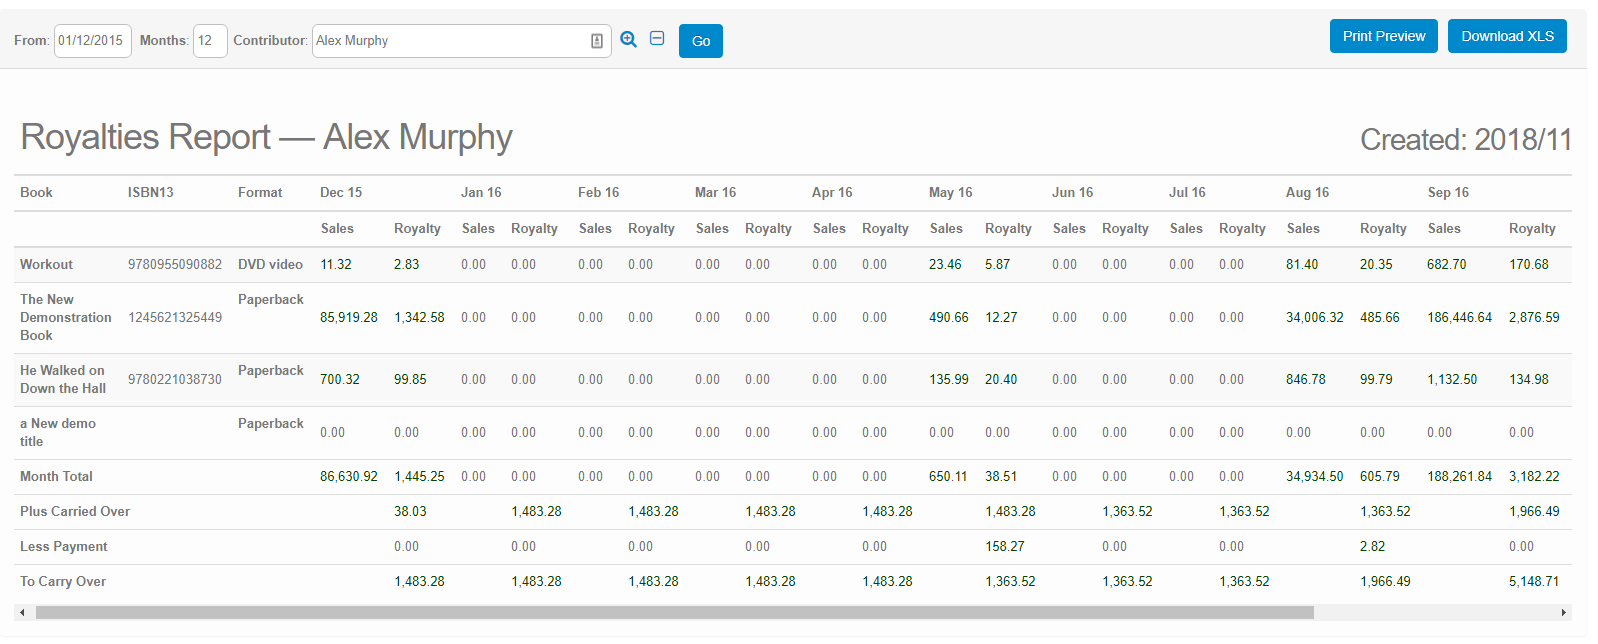Click the 11.32 sales value for Workout
Screen dimensions: 1598x644
click(x=336, y=264)
